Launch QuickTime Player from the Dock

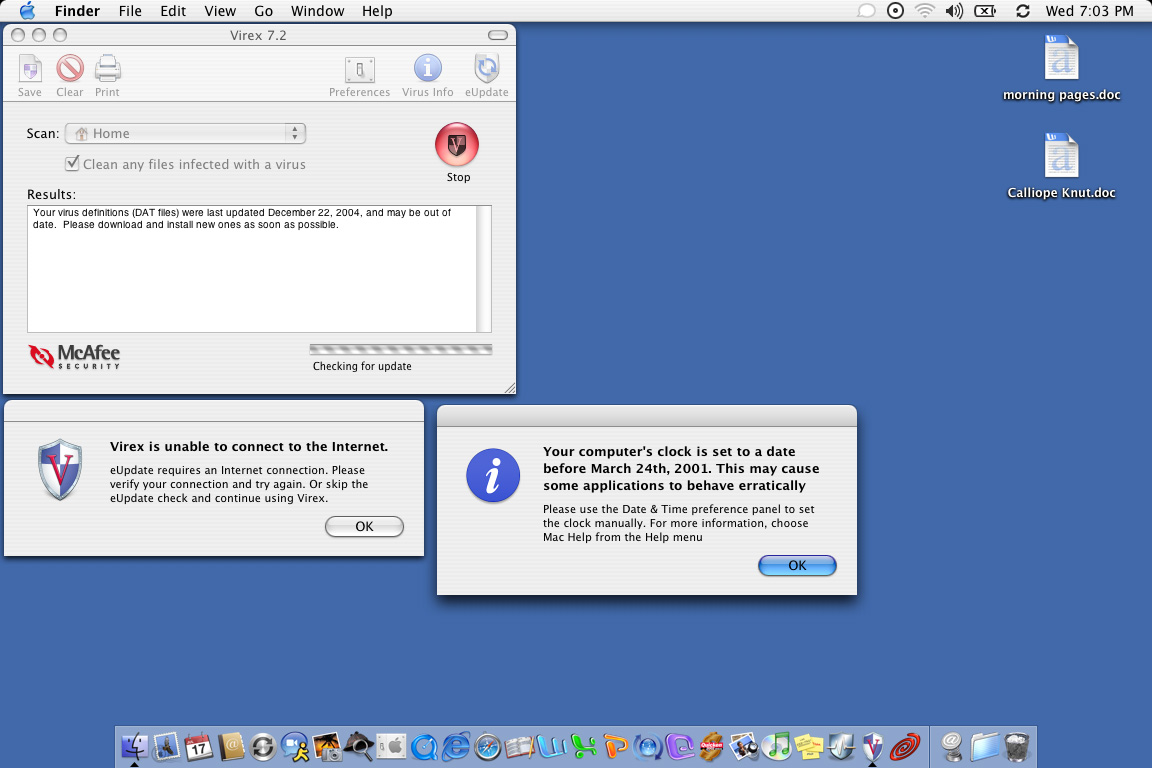pyautogui.click(x=423, y=747)
